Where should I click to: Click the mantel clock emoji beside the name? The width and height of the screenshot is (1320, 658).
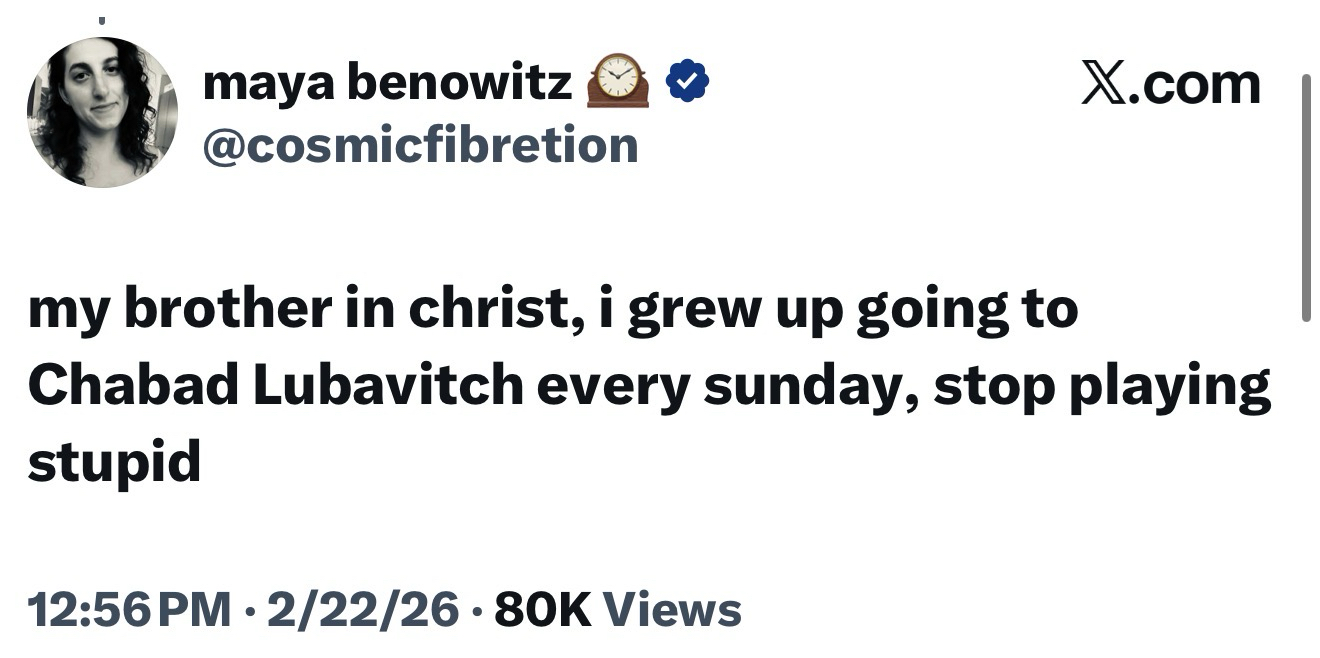(x=617, y=81)
